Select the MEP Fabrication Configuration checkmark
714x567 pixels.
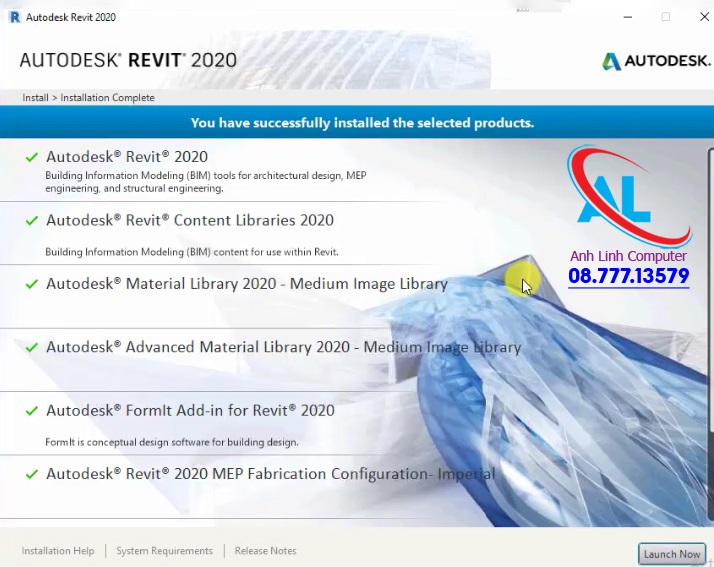tap(32, 474)
